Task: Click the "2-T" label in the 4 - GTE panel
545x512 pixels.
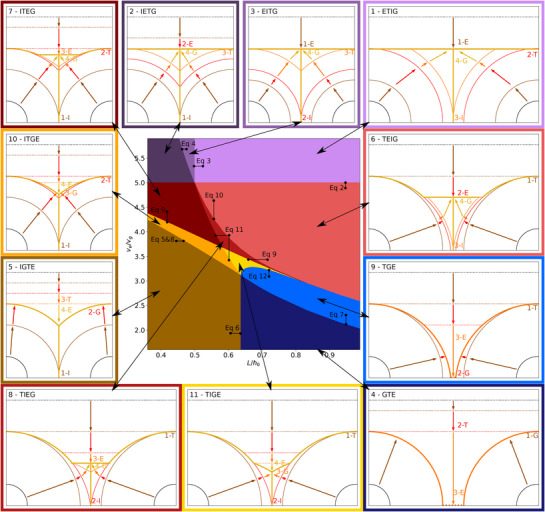Action: point(463,425)
